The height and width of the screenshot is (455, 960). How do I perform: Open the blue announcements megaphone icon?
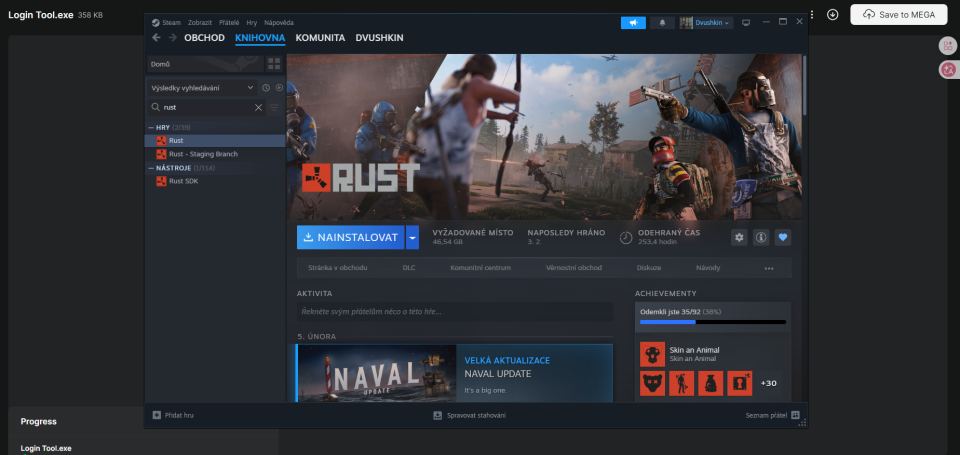pos(633,23)
